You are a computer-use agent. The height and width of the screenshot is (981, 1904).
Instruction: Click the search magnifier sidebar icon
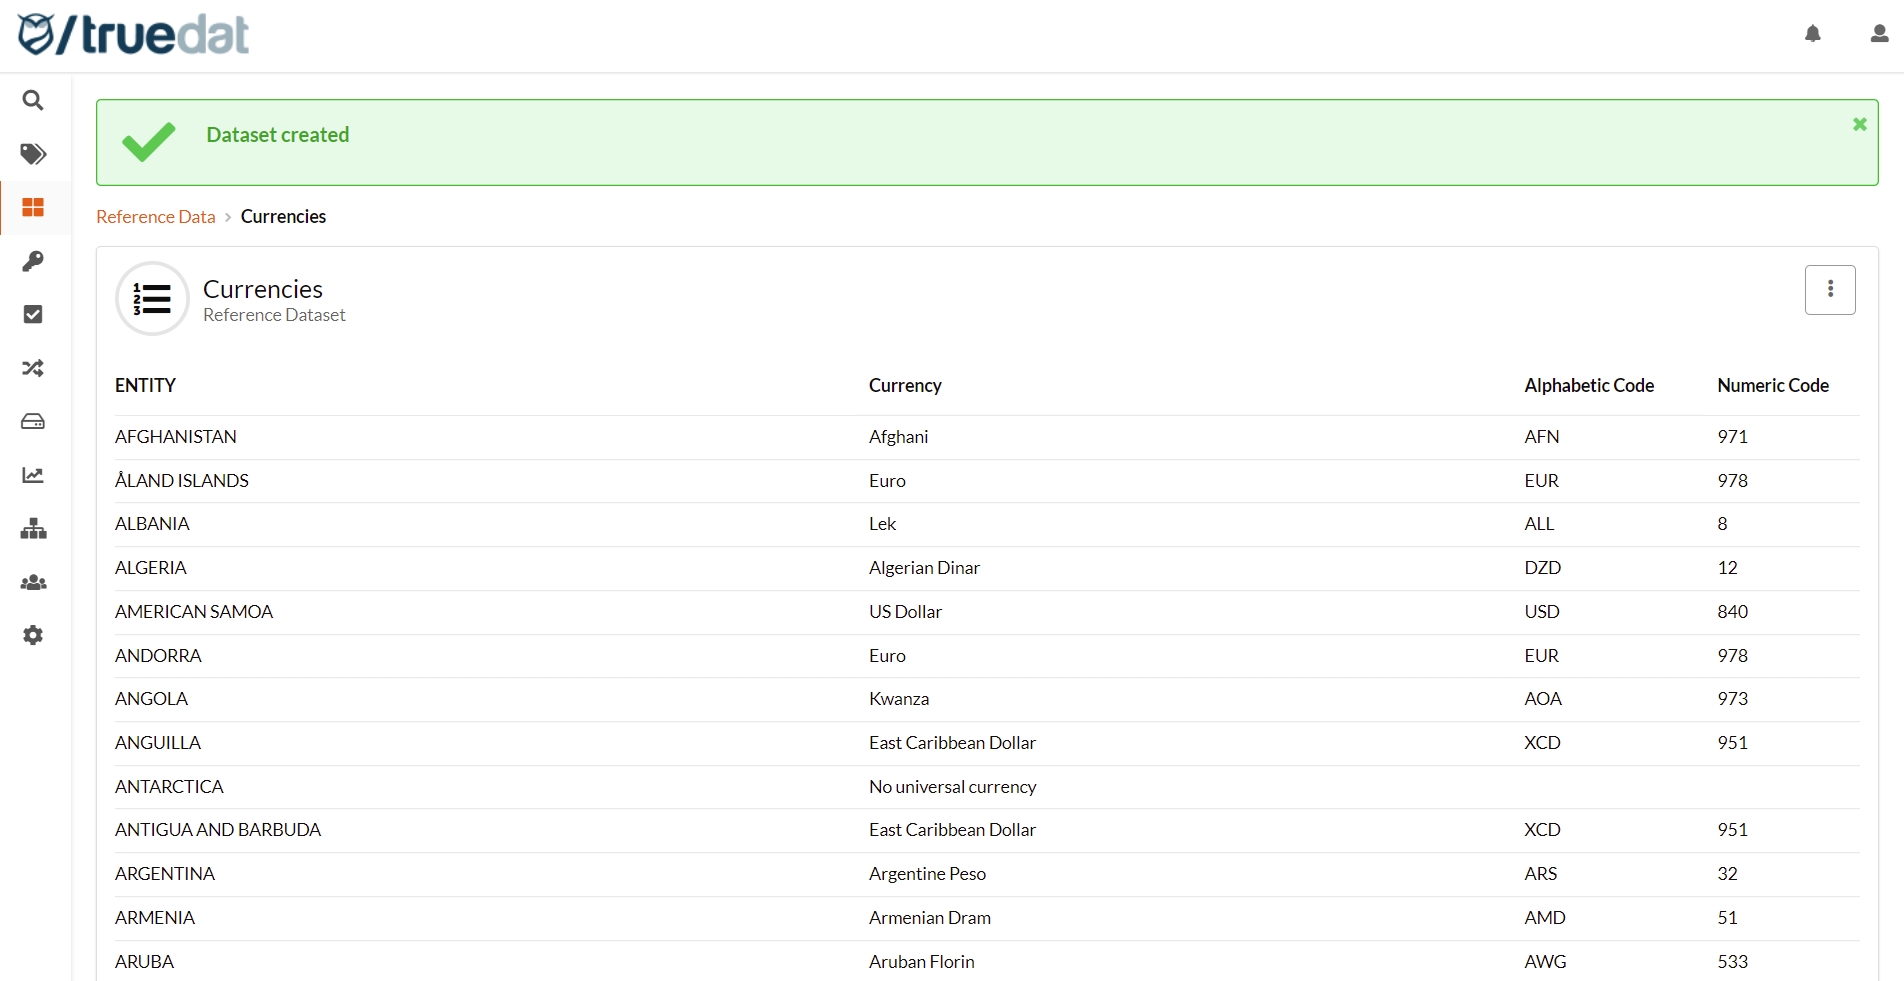point(33,100)
